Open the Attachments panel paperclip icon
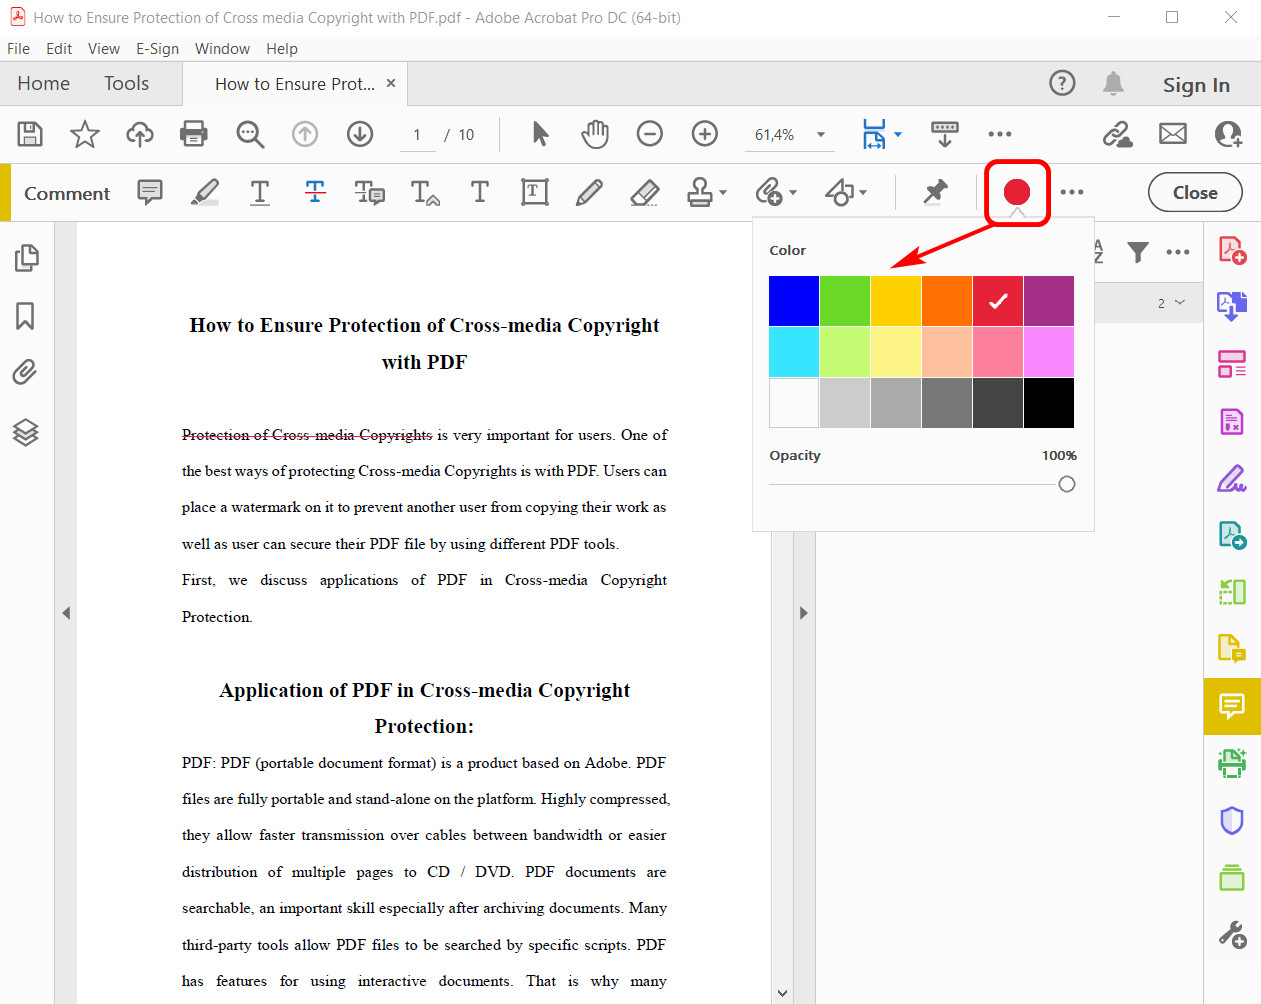The height and width of the screenshot is (1004, 1261). pos(25,373)
